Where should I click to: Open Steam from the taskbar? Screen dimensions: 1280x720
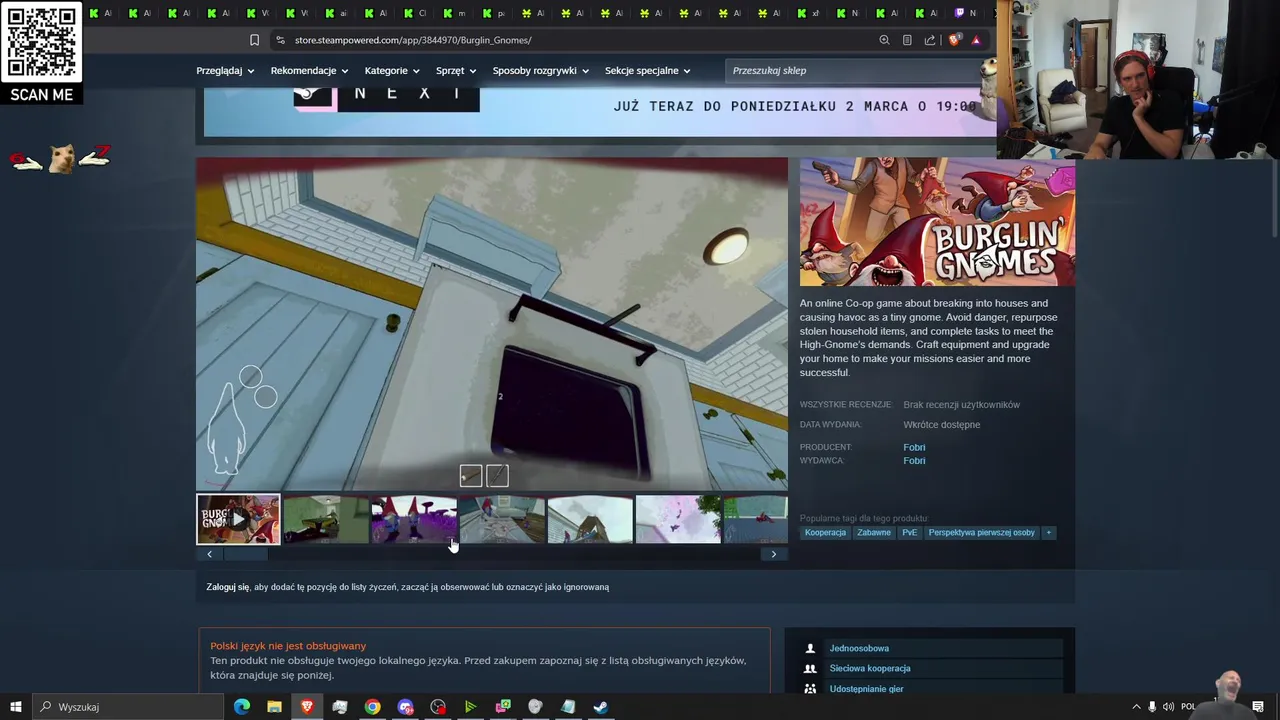600,707
